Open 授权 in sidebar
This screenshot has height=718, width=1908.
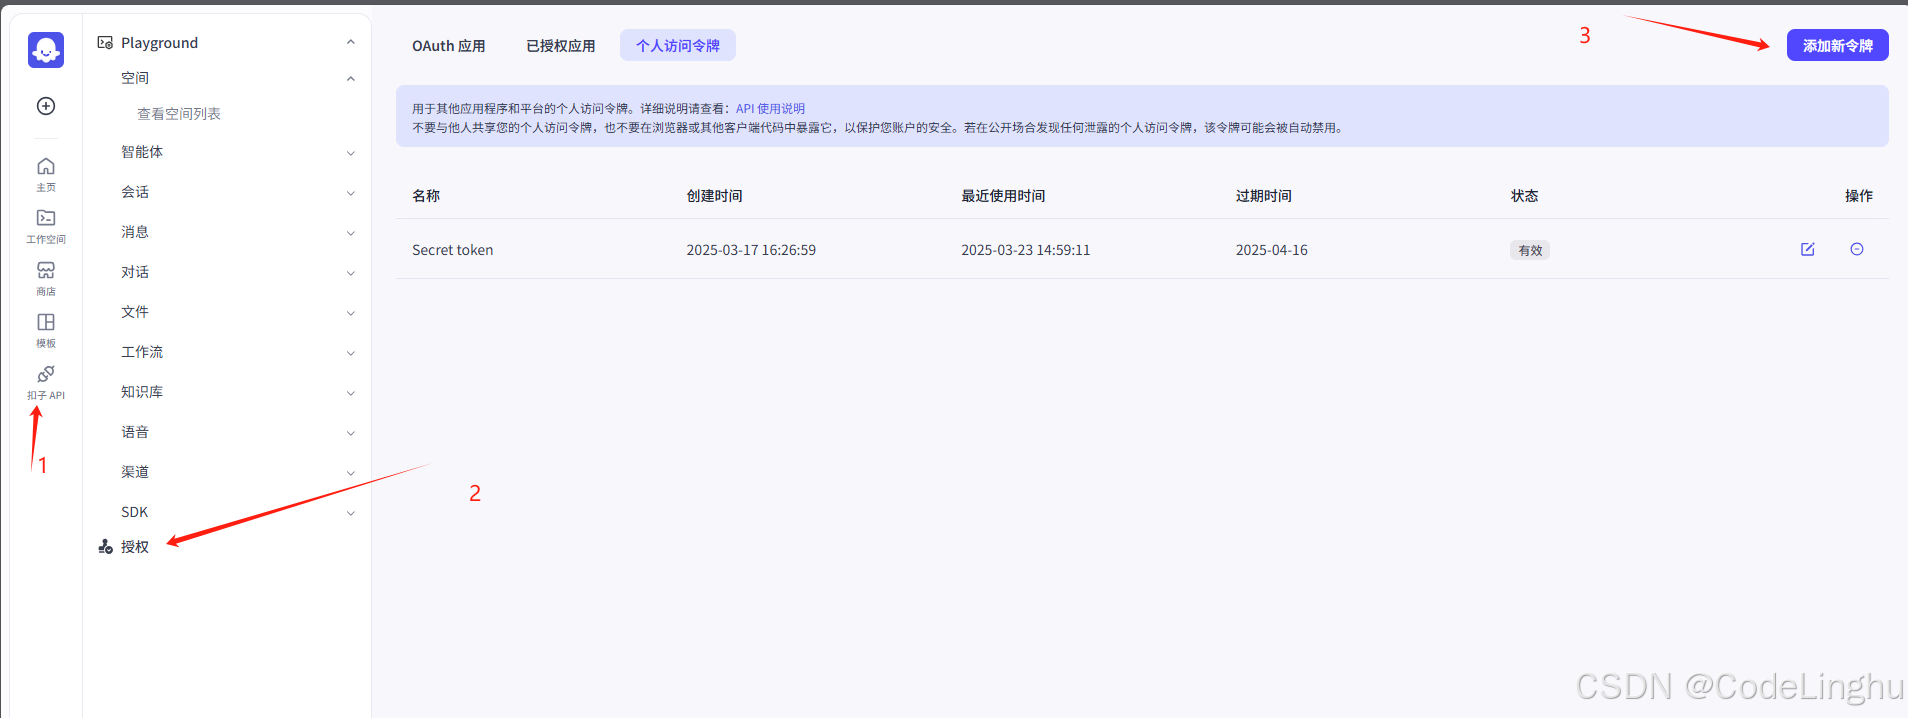point(135,547)
